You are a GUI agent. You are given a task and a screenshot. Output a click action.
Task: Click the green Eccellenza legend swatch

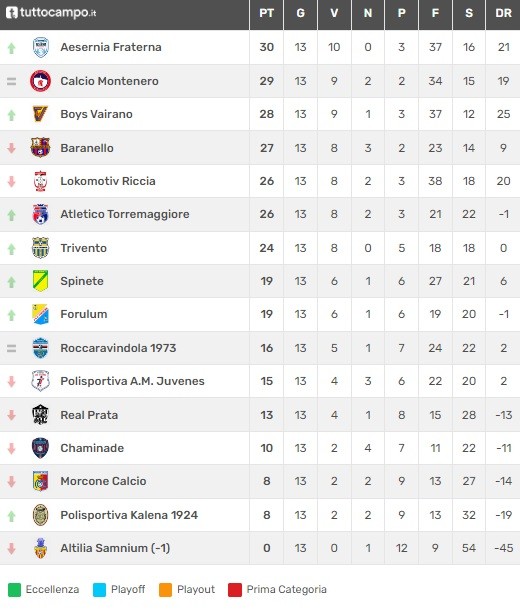[14, 589]
